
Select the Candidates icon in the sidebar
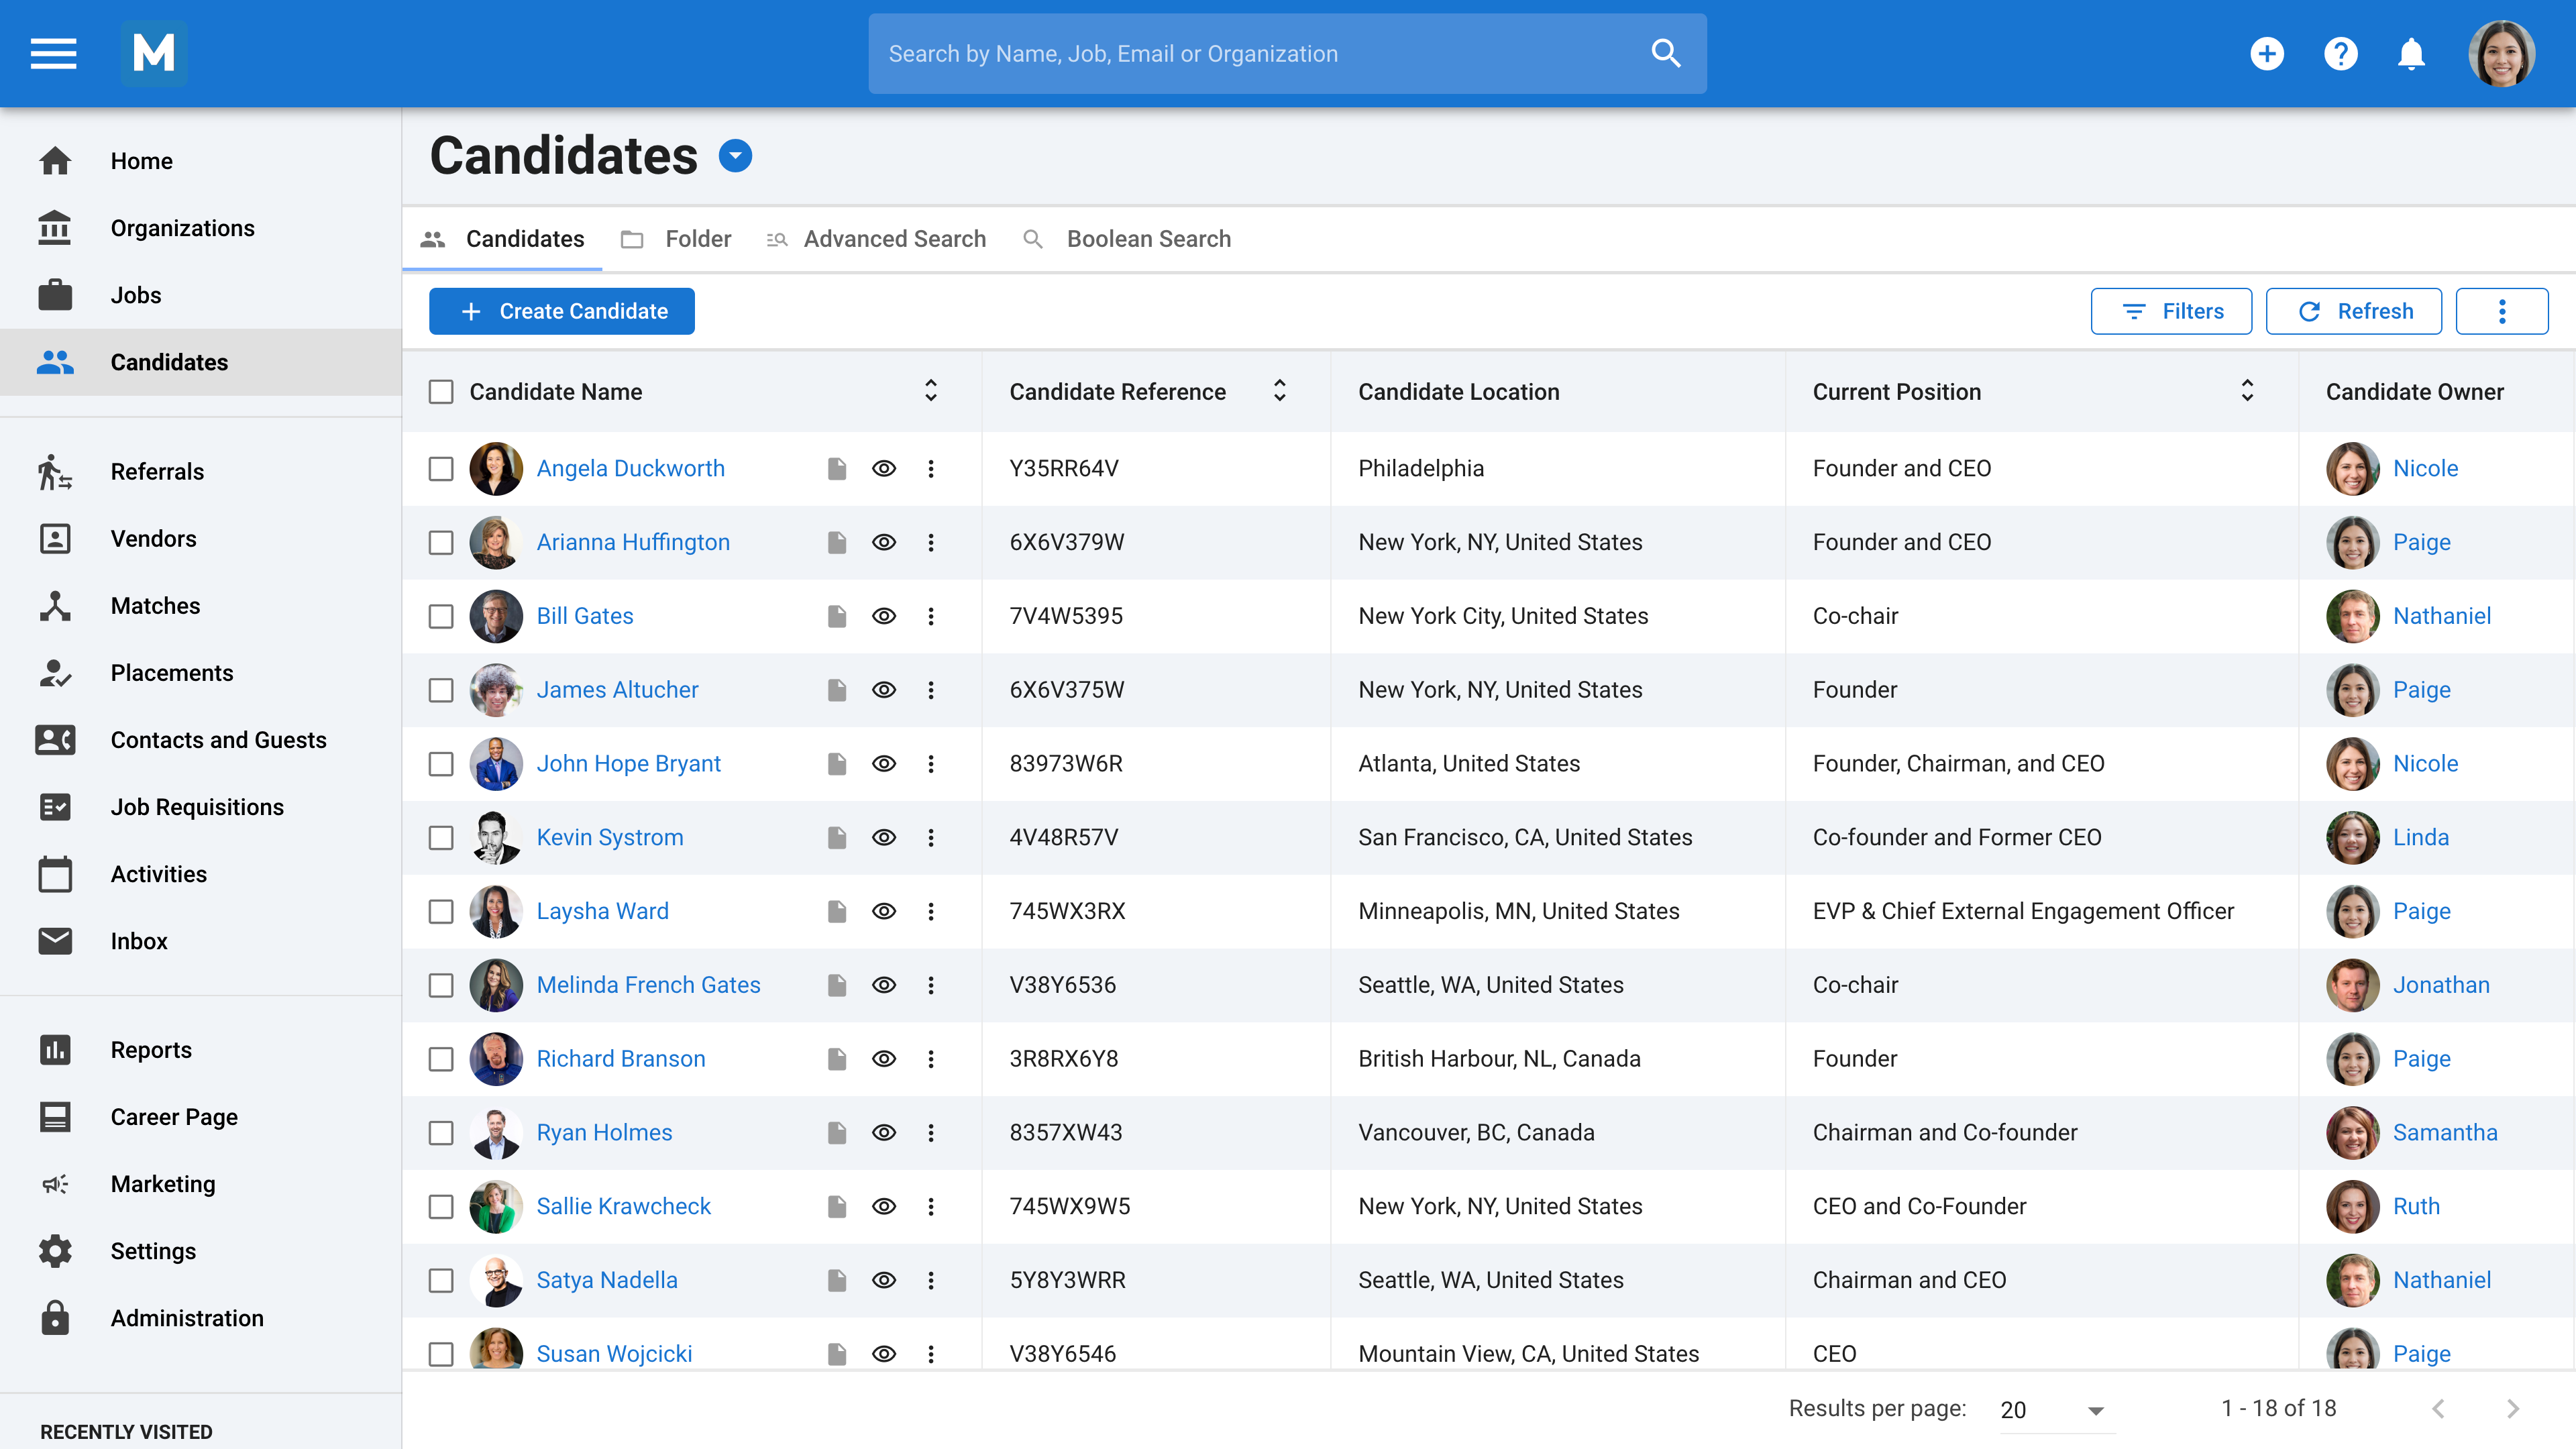point(54,362)
